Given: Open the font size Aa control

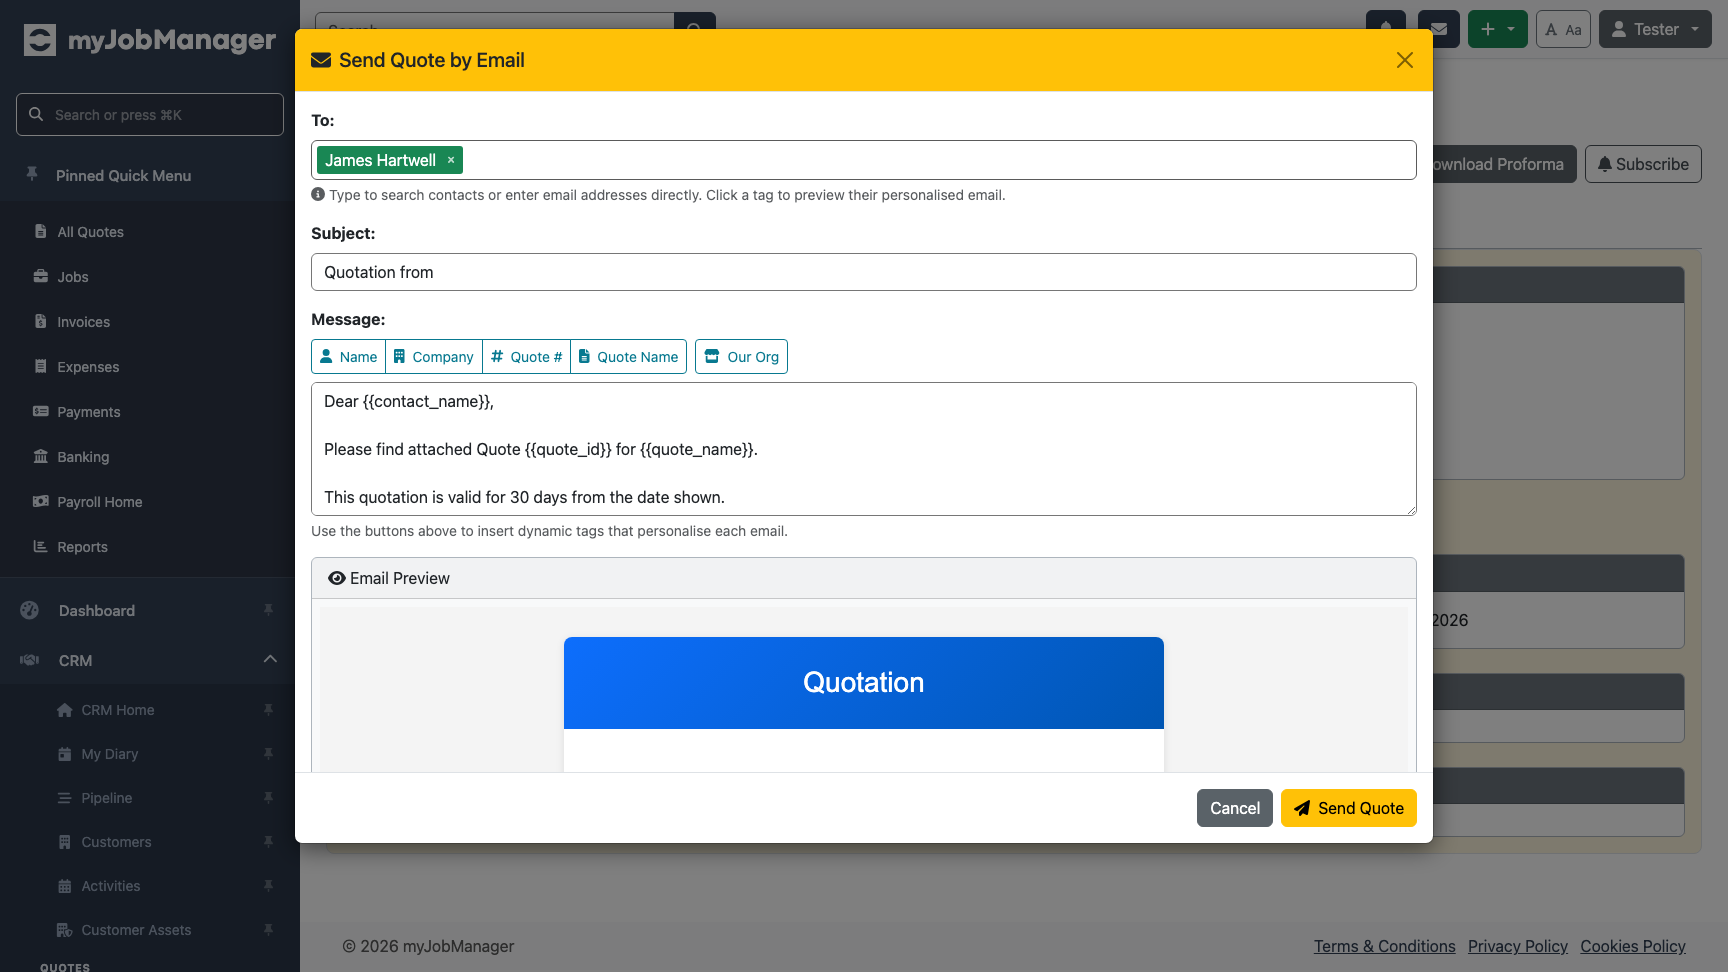Looking at the screenshot, I should [1563, 29].
